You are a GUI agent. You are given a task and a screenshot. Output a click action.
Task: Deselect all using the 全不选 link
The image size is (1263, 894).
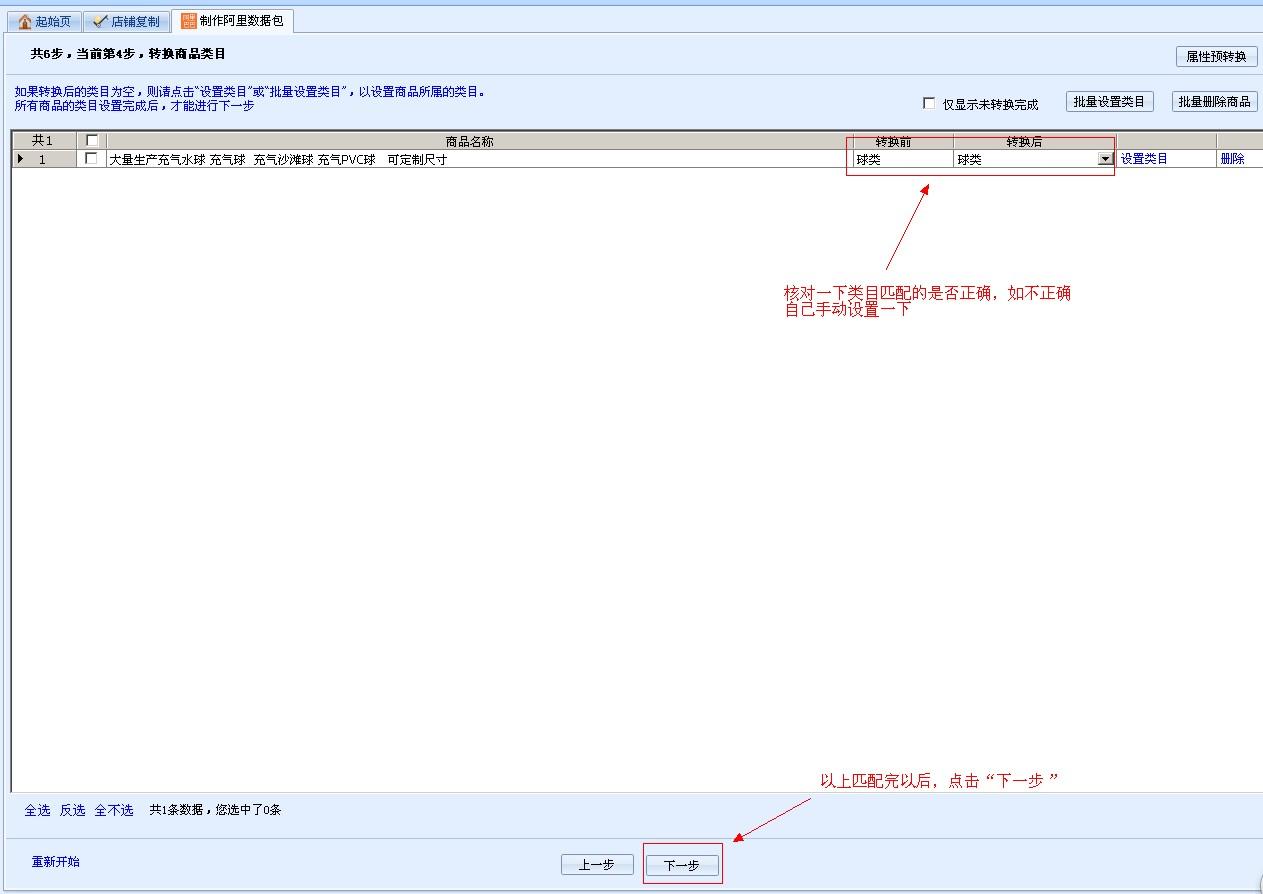[114, 810]
